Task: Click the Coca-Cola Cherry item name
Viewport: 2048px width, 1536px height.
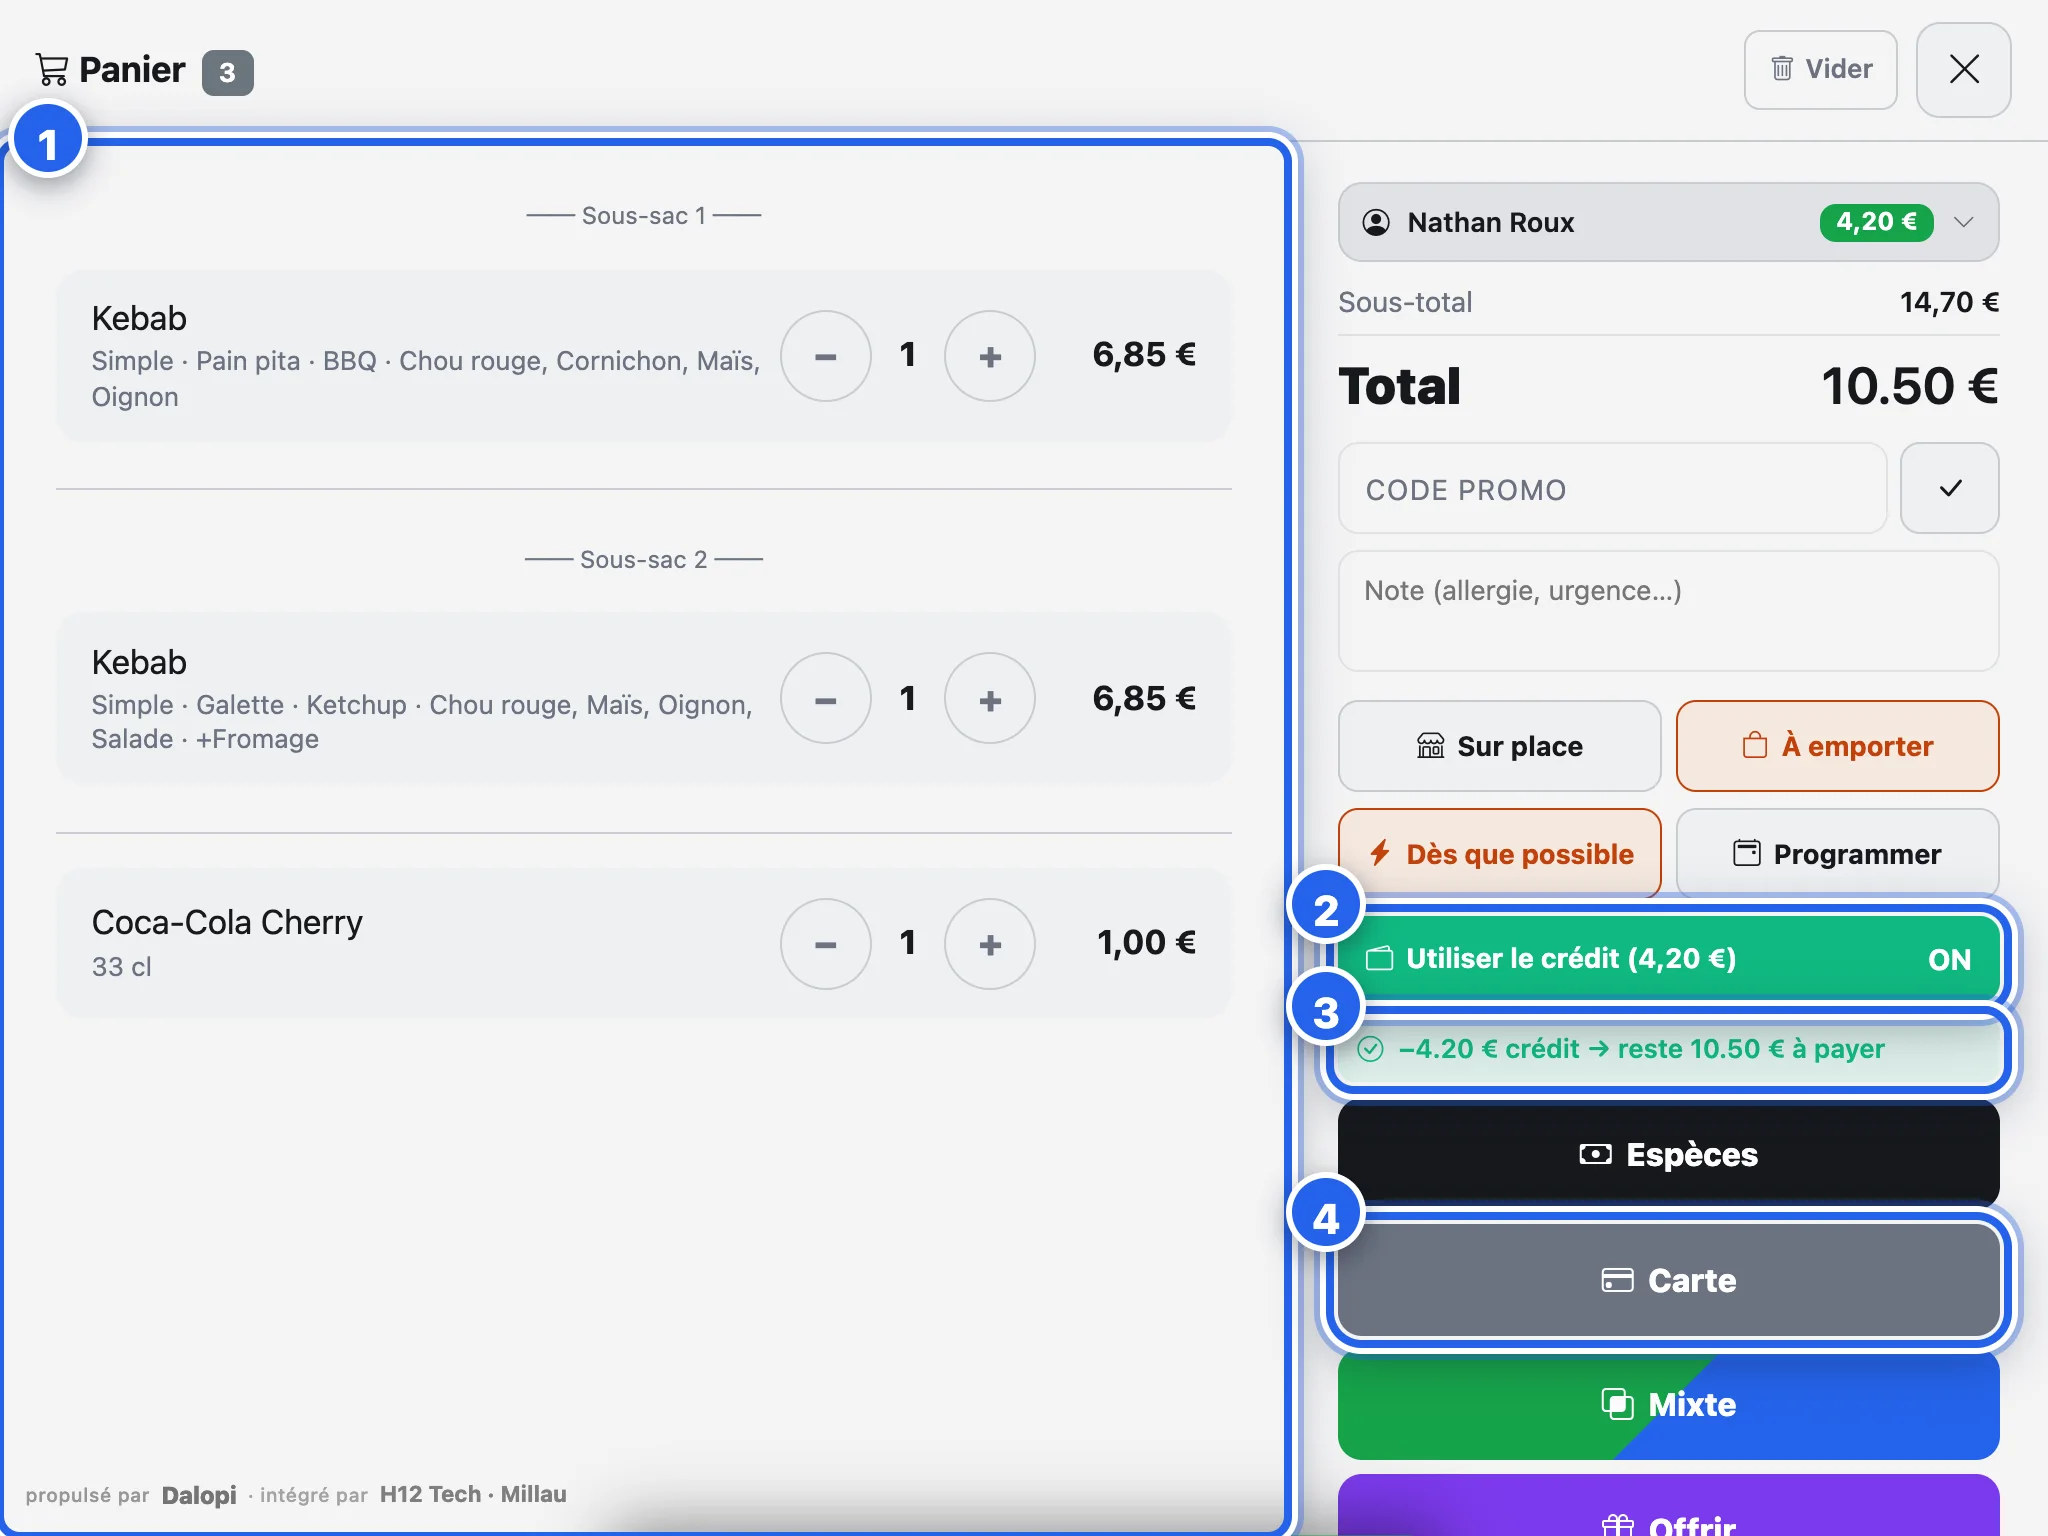Action: point(227,922)
